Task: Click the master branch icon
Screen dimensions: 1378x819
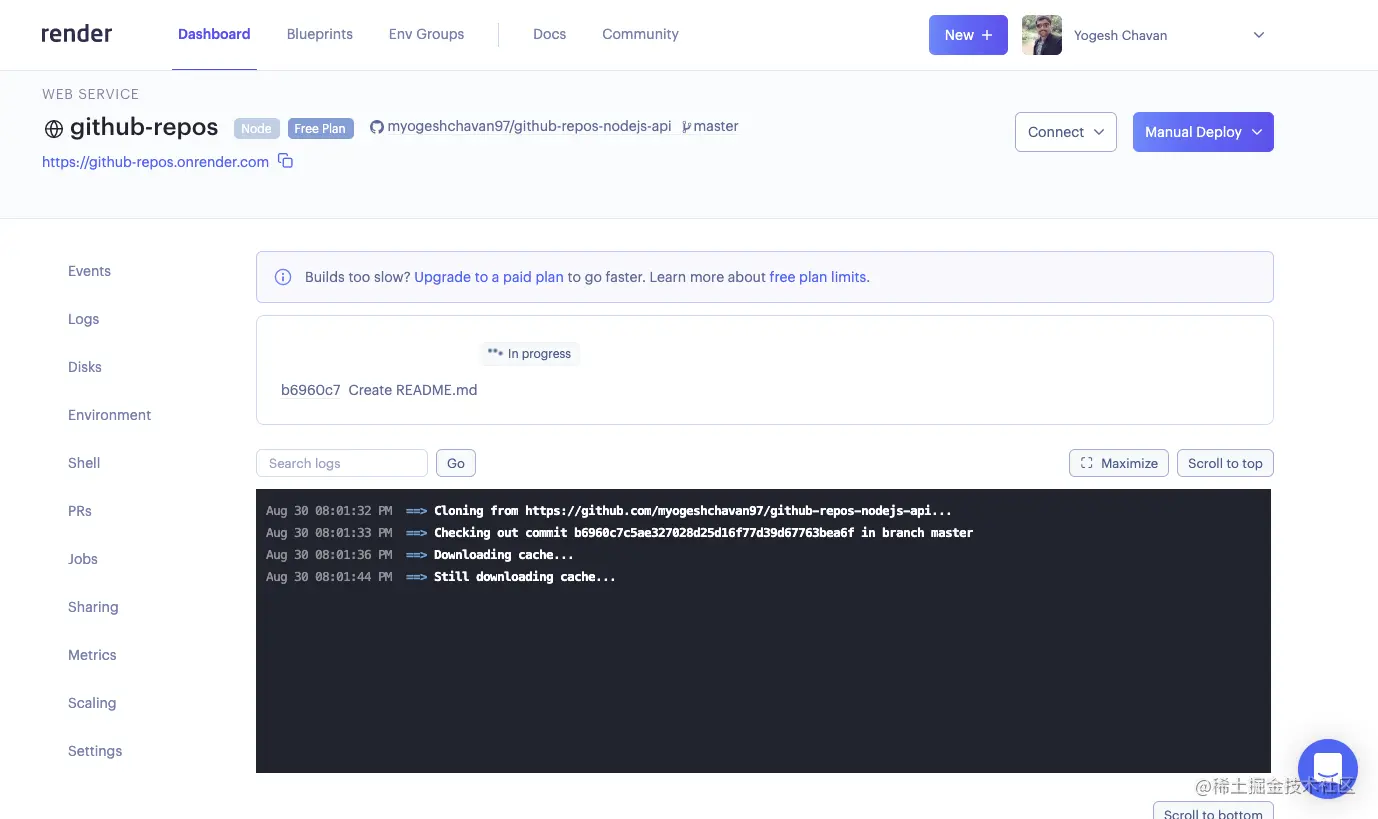Action: coord(685,126)
